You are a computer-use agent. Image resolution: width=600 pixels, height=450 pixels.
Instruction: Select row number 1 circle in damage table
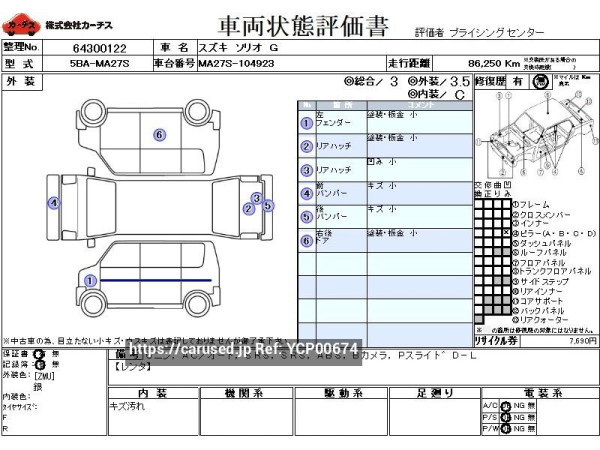[x=306, y=123]
